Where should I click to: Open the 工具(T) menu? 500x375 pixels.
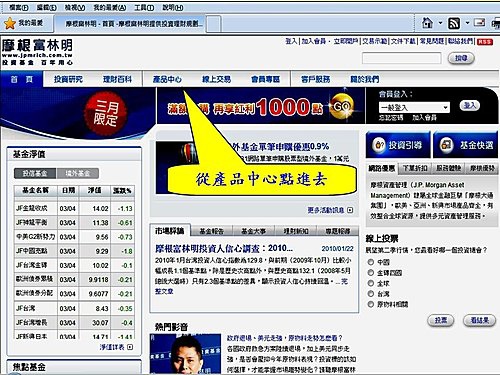tap(144, 7)
